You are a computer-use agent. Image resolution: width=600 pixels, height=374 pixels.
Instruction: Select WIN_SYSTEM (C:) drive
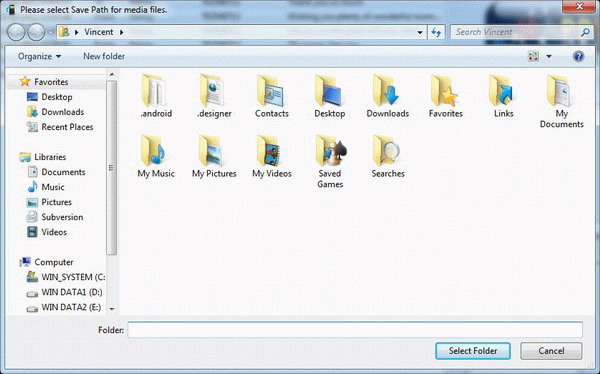click(65, 277)
